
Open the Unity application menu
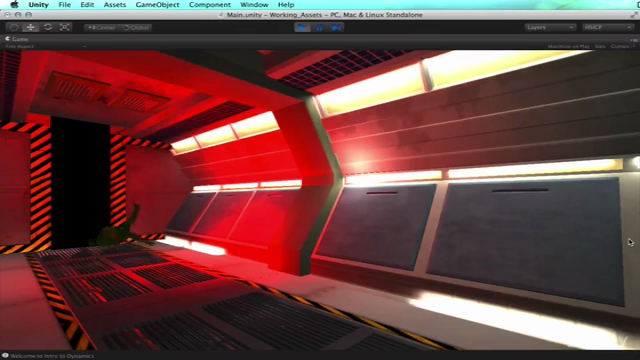[x=38, y=5]
